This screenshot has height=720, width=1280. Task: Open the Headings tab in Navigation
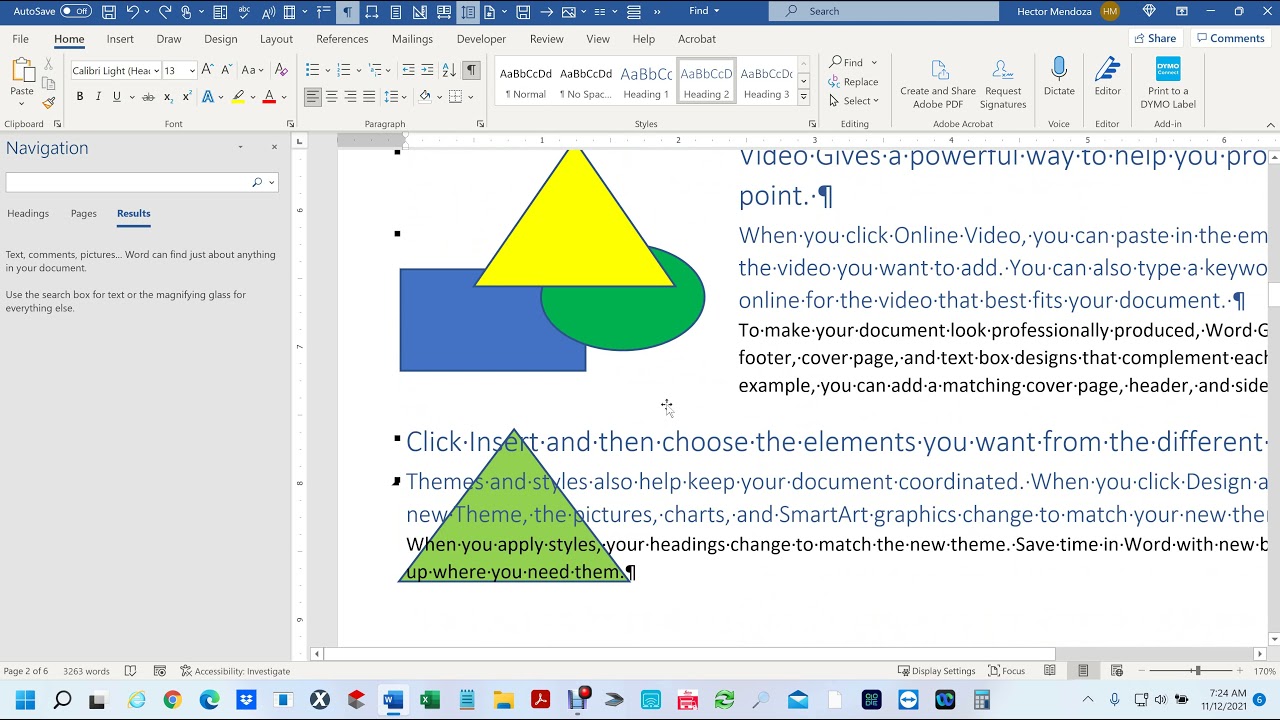tap(28, 213)
